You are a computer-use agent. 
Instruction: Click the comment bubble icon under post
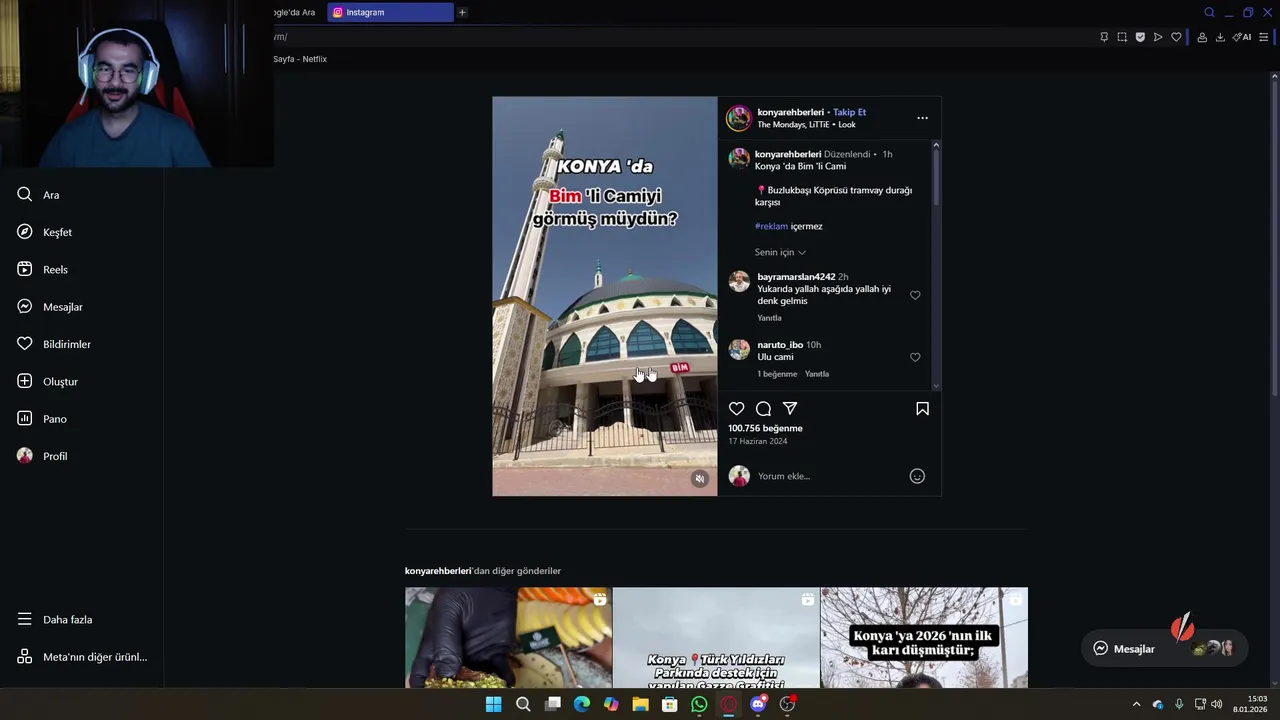(763, 408)
